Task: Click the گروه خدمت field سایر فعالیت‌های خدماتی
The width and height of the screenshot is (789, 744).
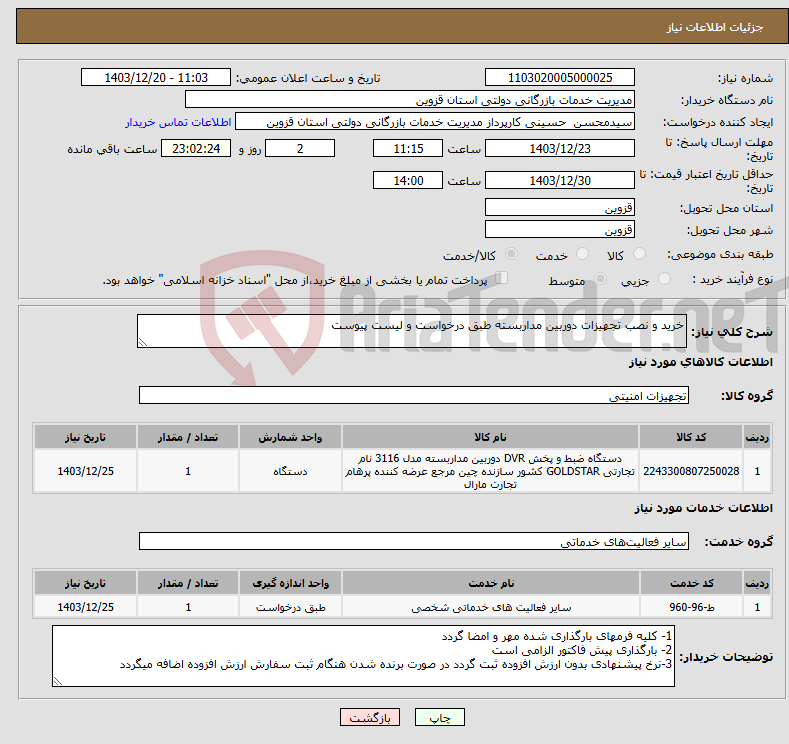Action: (414, 541)
